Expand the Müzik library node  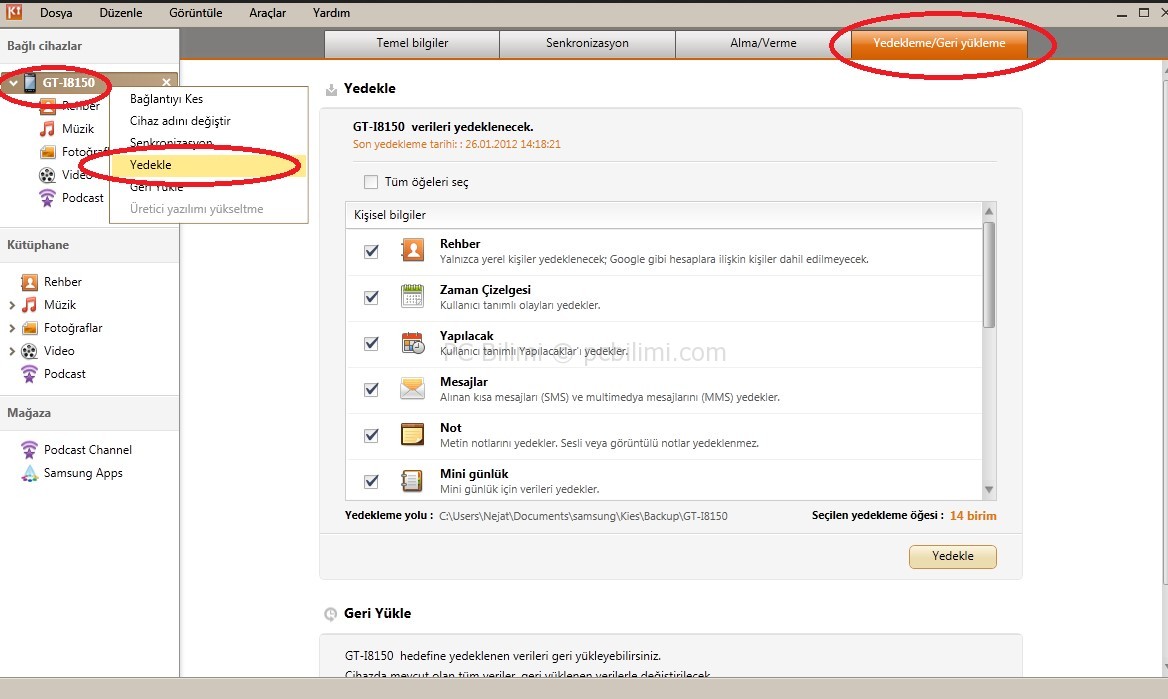pos(11,306)
